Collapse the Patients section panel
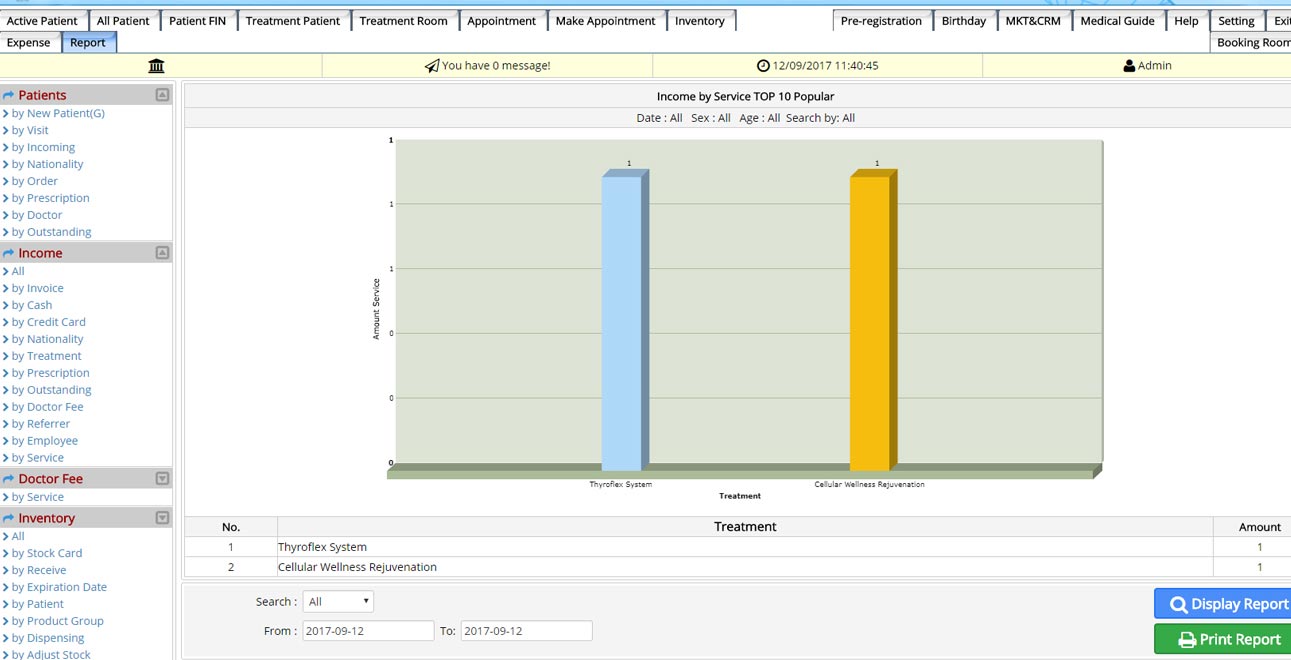The height and width of the screenshot is (660, 1291). click(x=162, y=95)
